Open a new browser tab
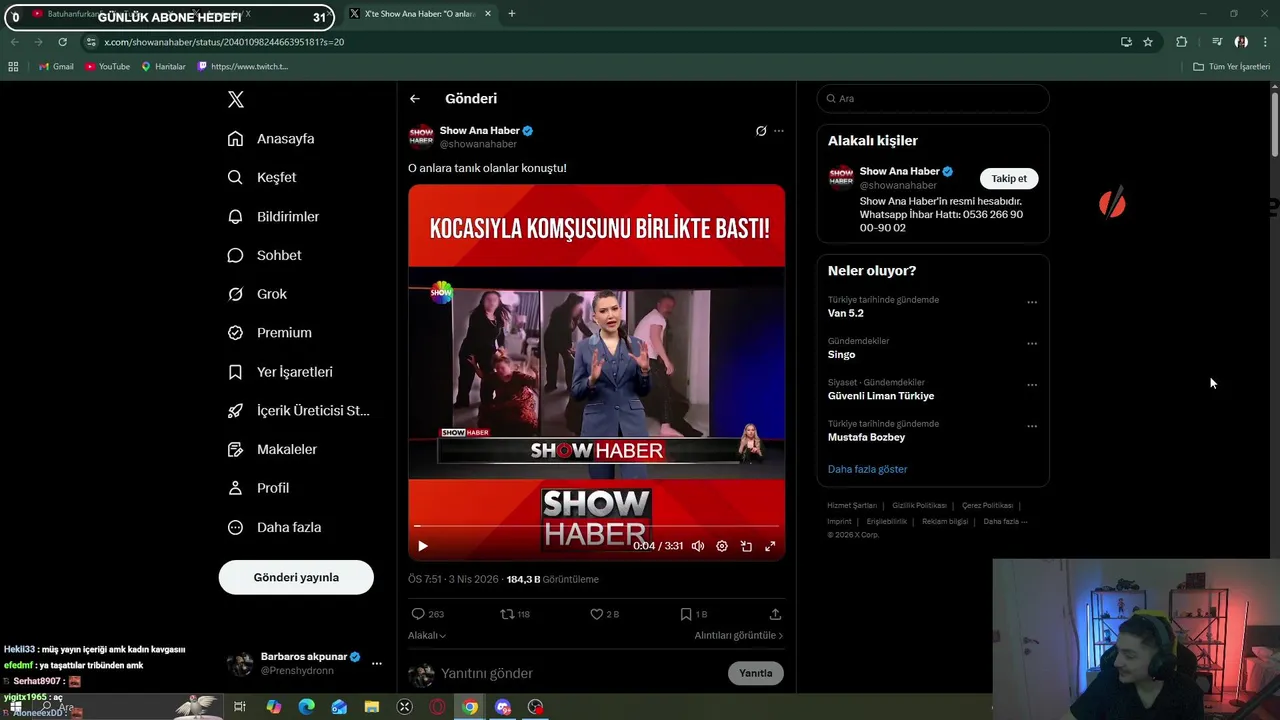The height and width of the screenshot is (720, 1280). [512, 14]
